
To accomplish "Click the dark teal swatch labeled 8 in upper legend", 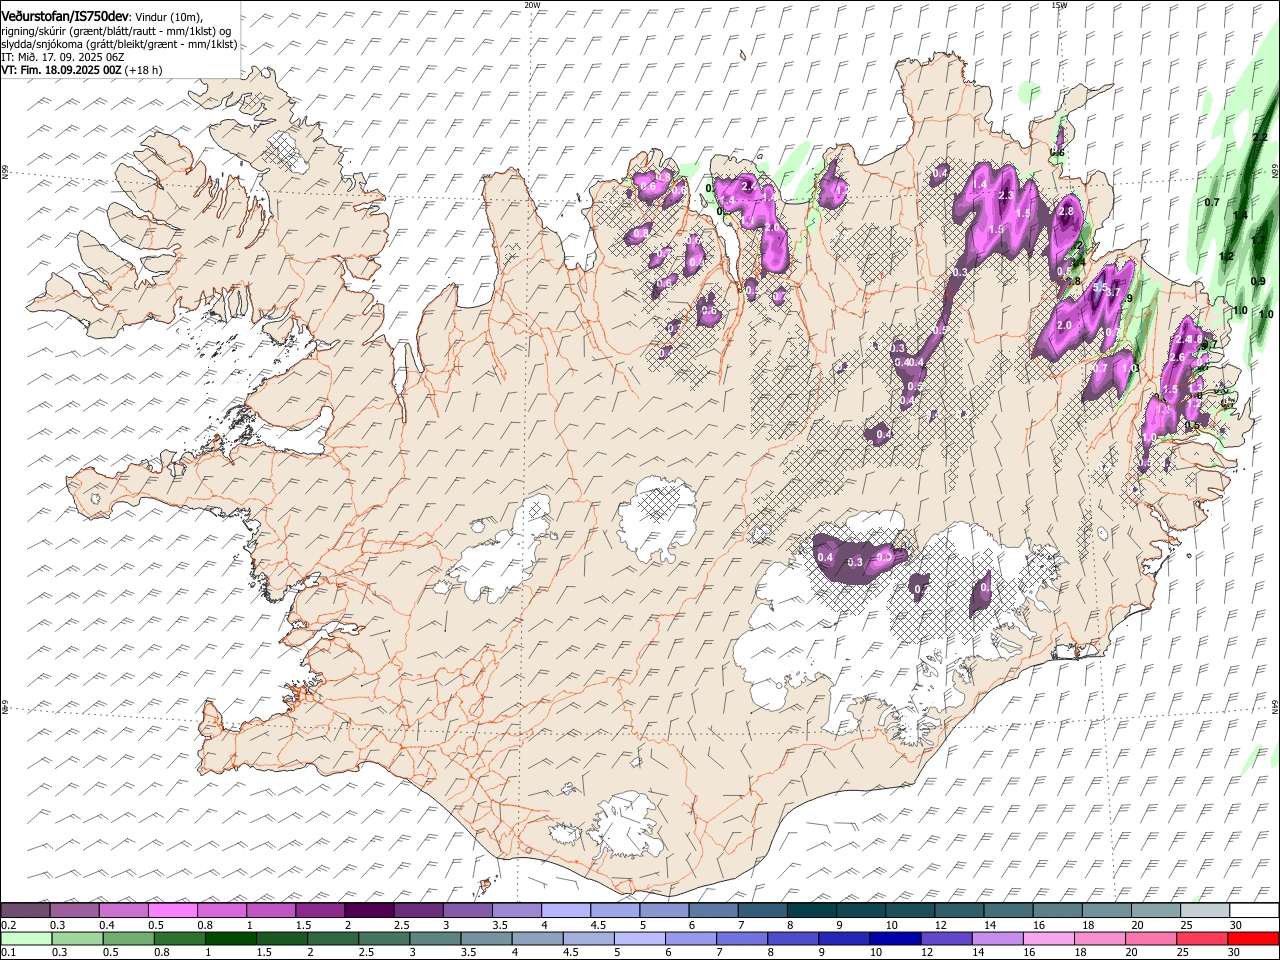I will (811, 911).
